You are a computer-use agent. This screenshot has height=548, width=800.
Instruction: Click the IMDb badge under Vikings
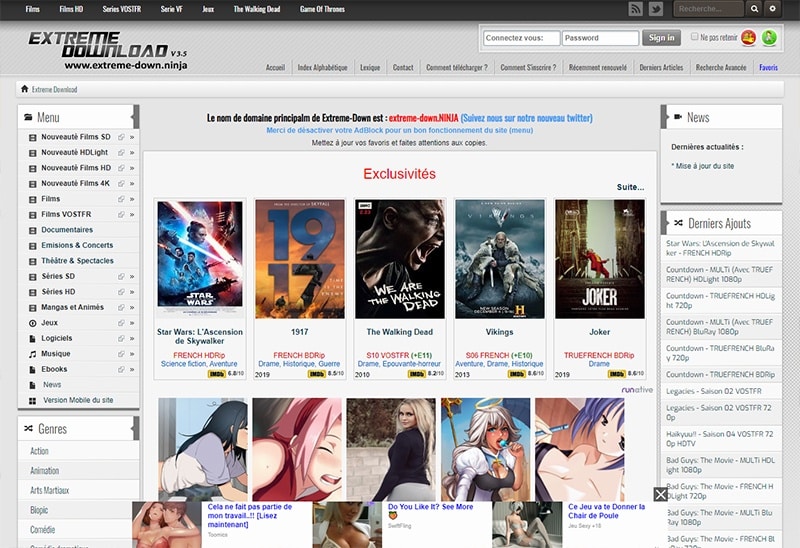click(x=516, y=374)
